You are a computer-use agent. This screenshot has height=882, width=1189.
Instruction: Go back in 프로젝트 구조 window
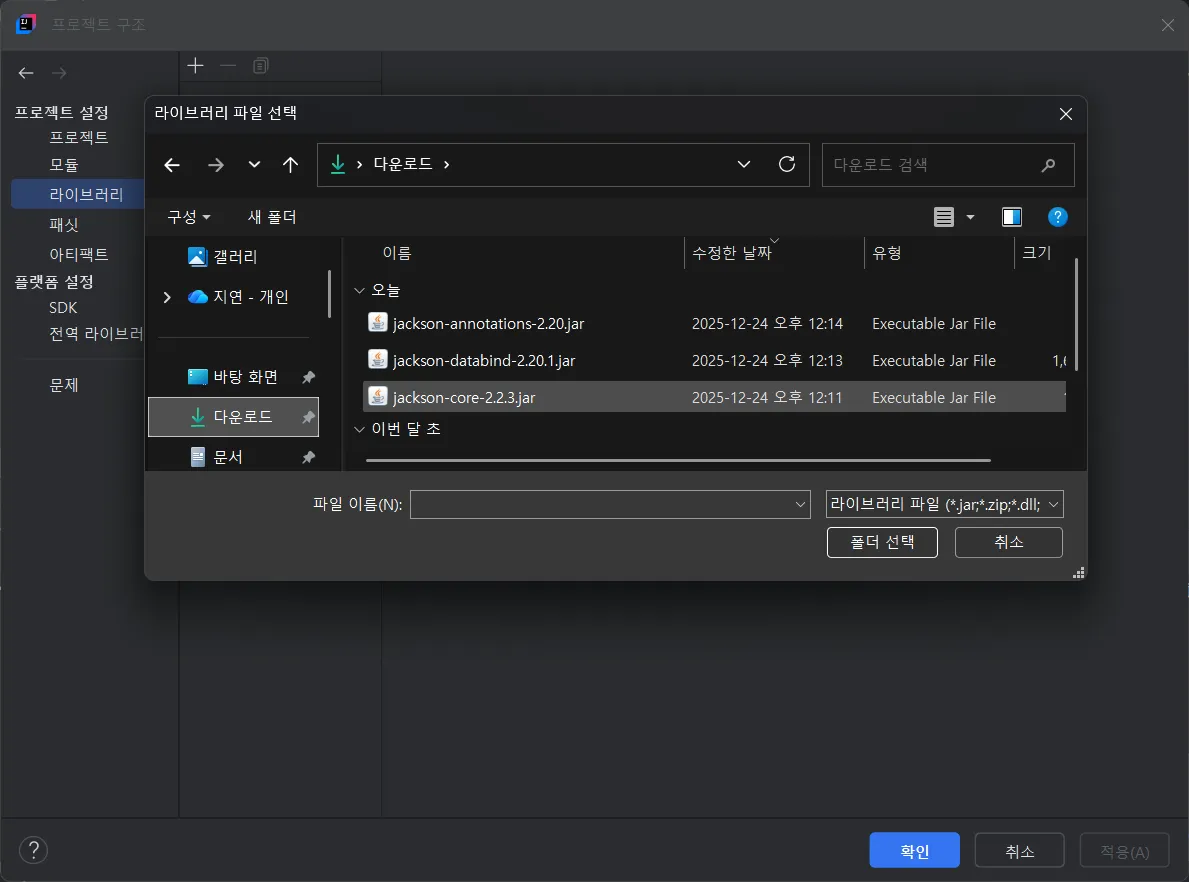click(27, 74)
